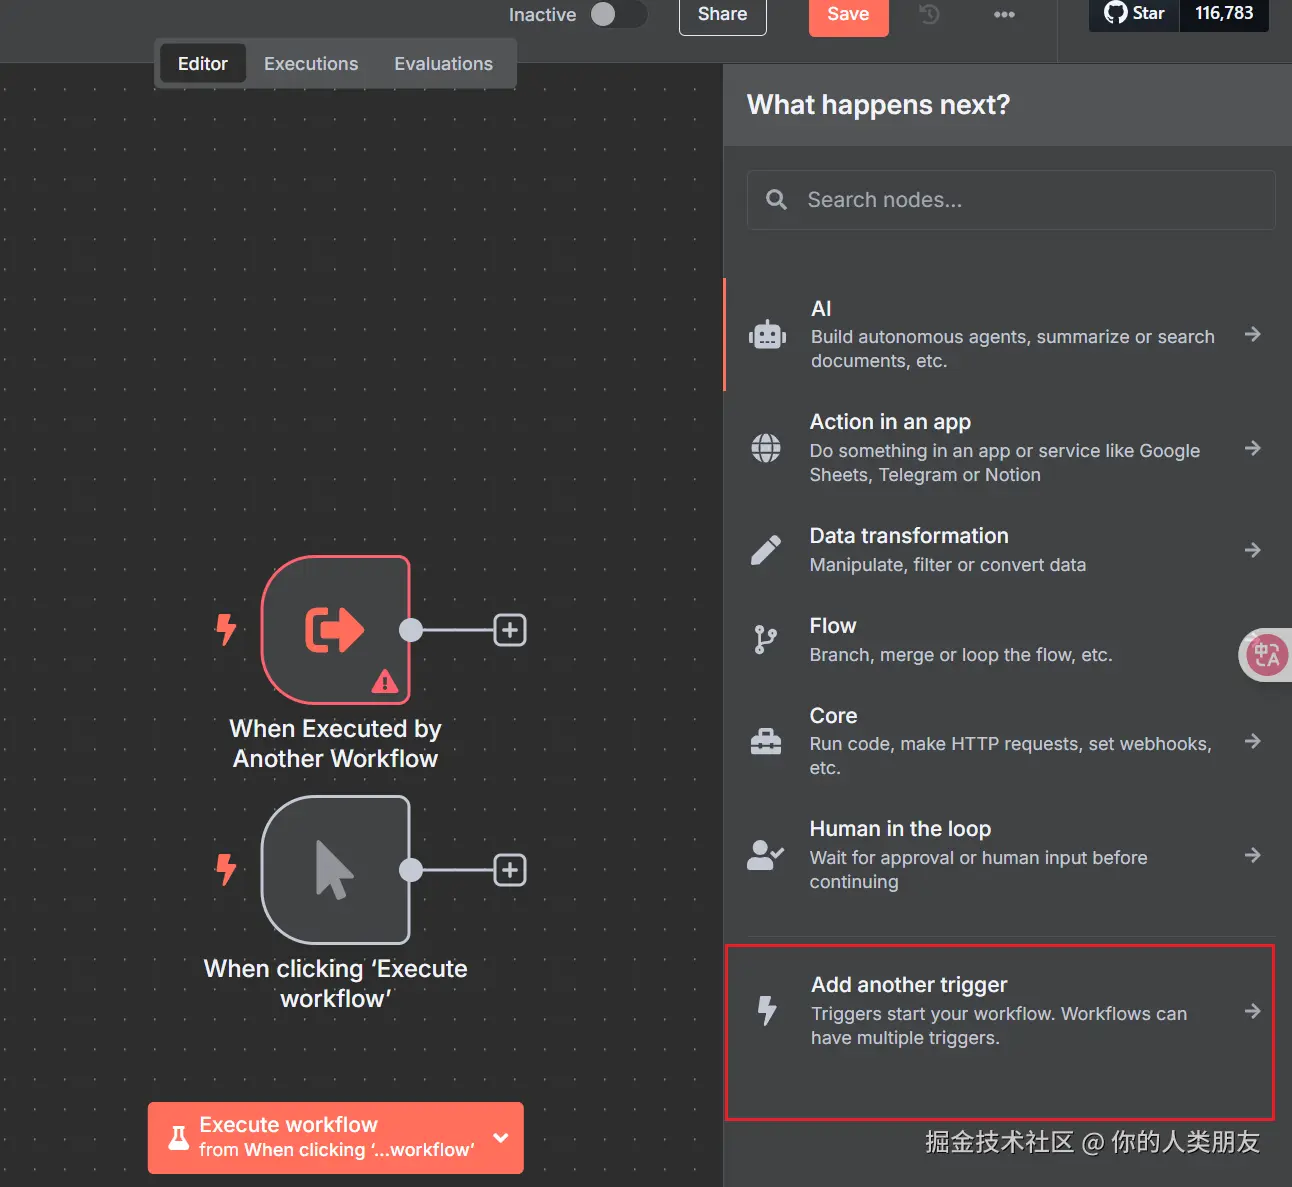Viewport: 1292px width, 1187px height.
Task: Click the trigger bolt beside When Executed node
Action: [x=227, y=629]
